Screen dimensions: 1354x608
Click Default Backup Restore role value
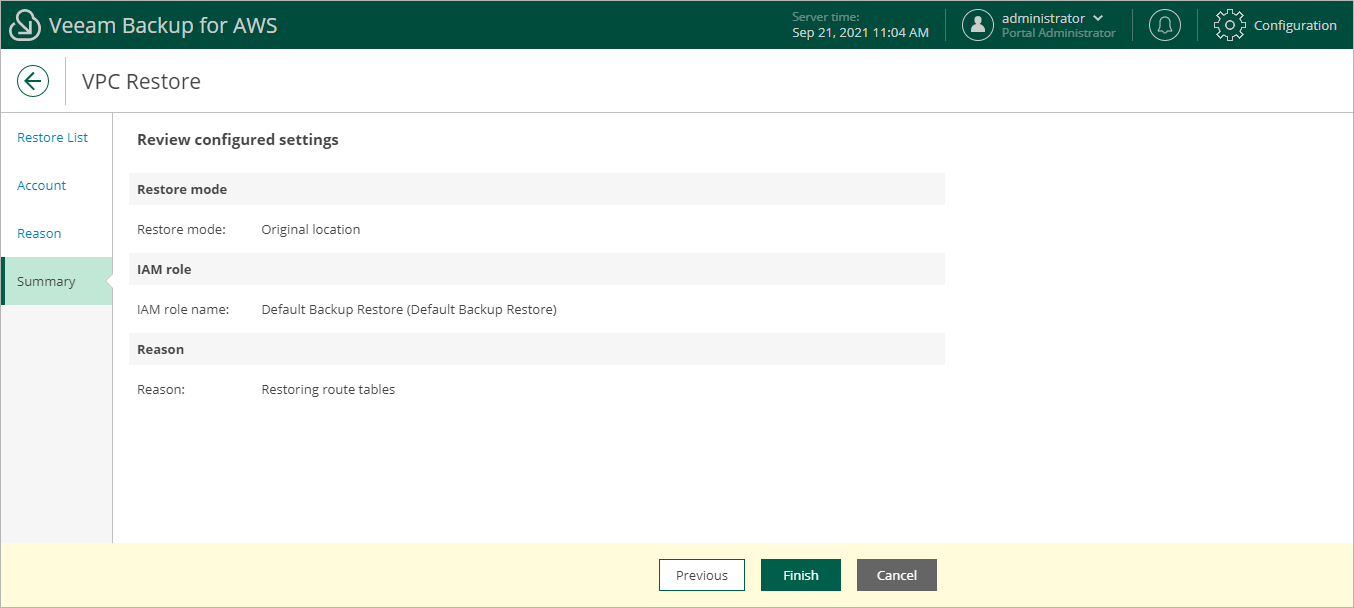click(409, 310)
